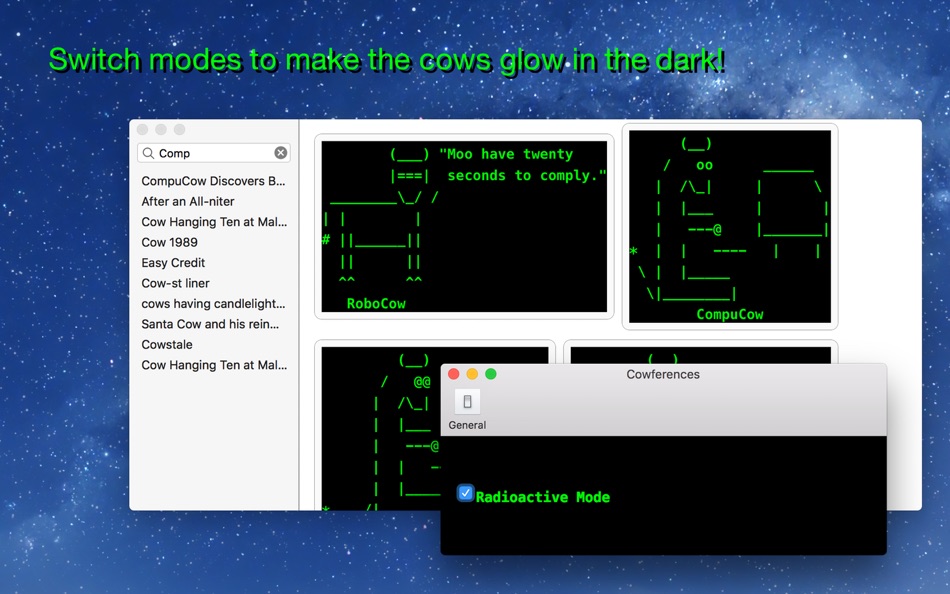The width and height of the screenshot is (950, 594).
Task: Select 'After an All-niter' list entry
Action: 188,201
